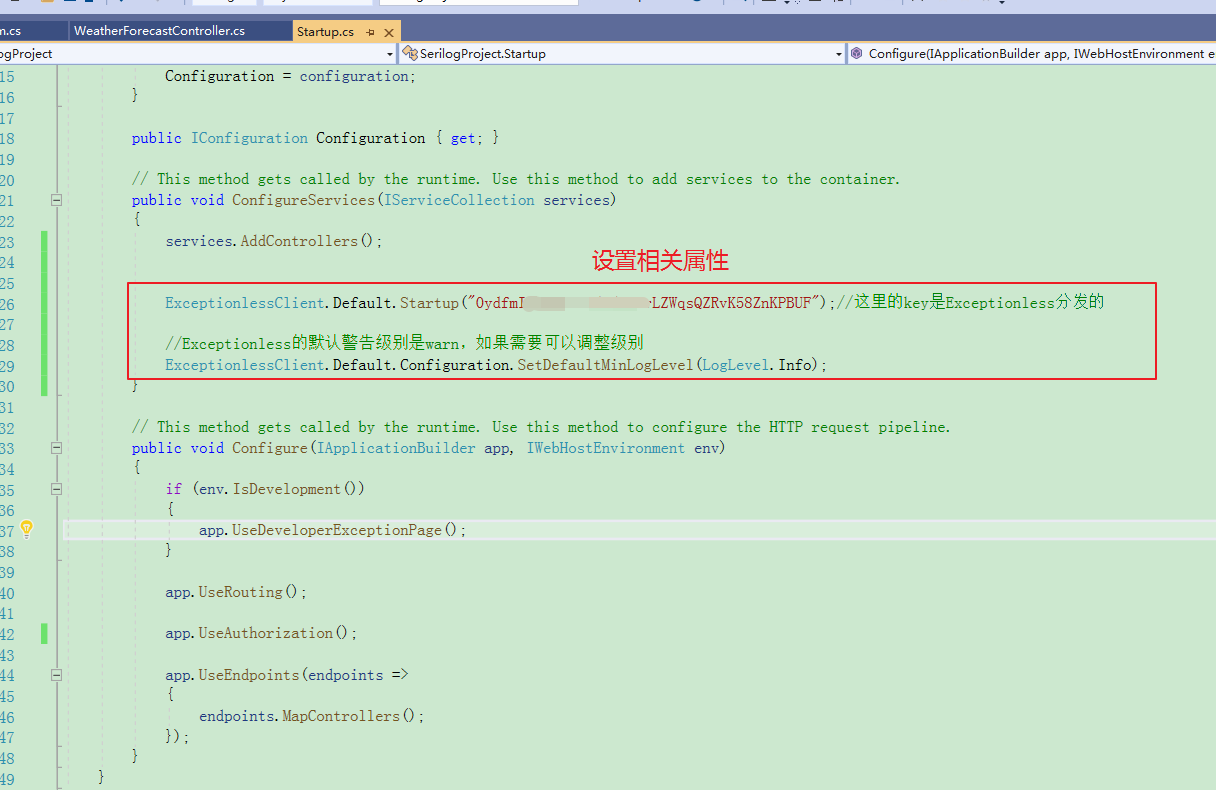Collapse the Configure method at line 33

tap(56, 447)
